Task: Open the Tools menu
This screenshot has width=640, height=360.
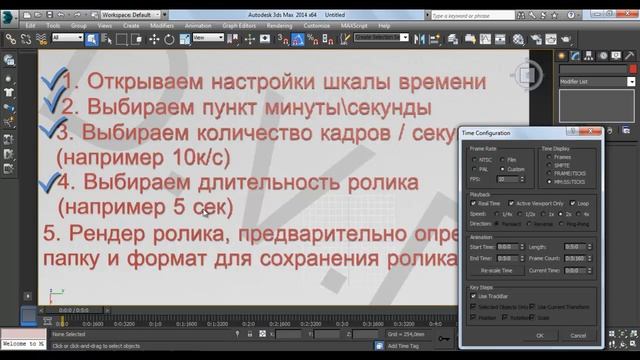Action: (53, 26)
